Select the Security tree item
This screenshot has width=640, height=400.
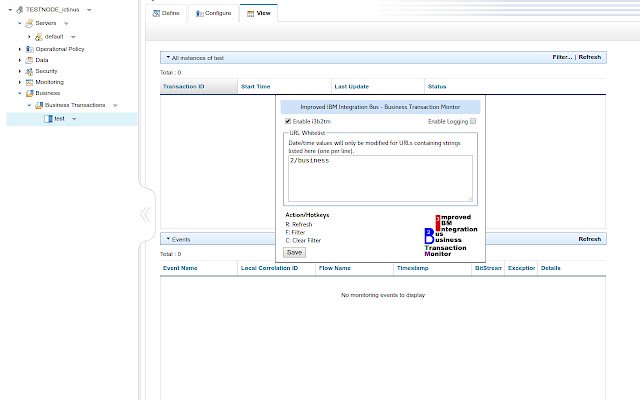tap(46, 71)
